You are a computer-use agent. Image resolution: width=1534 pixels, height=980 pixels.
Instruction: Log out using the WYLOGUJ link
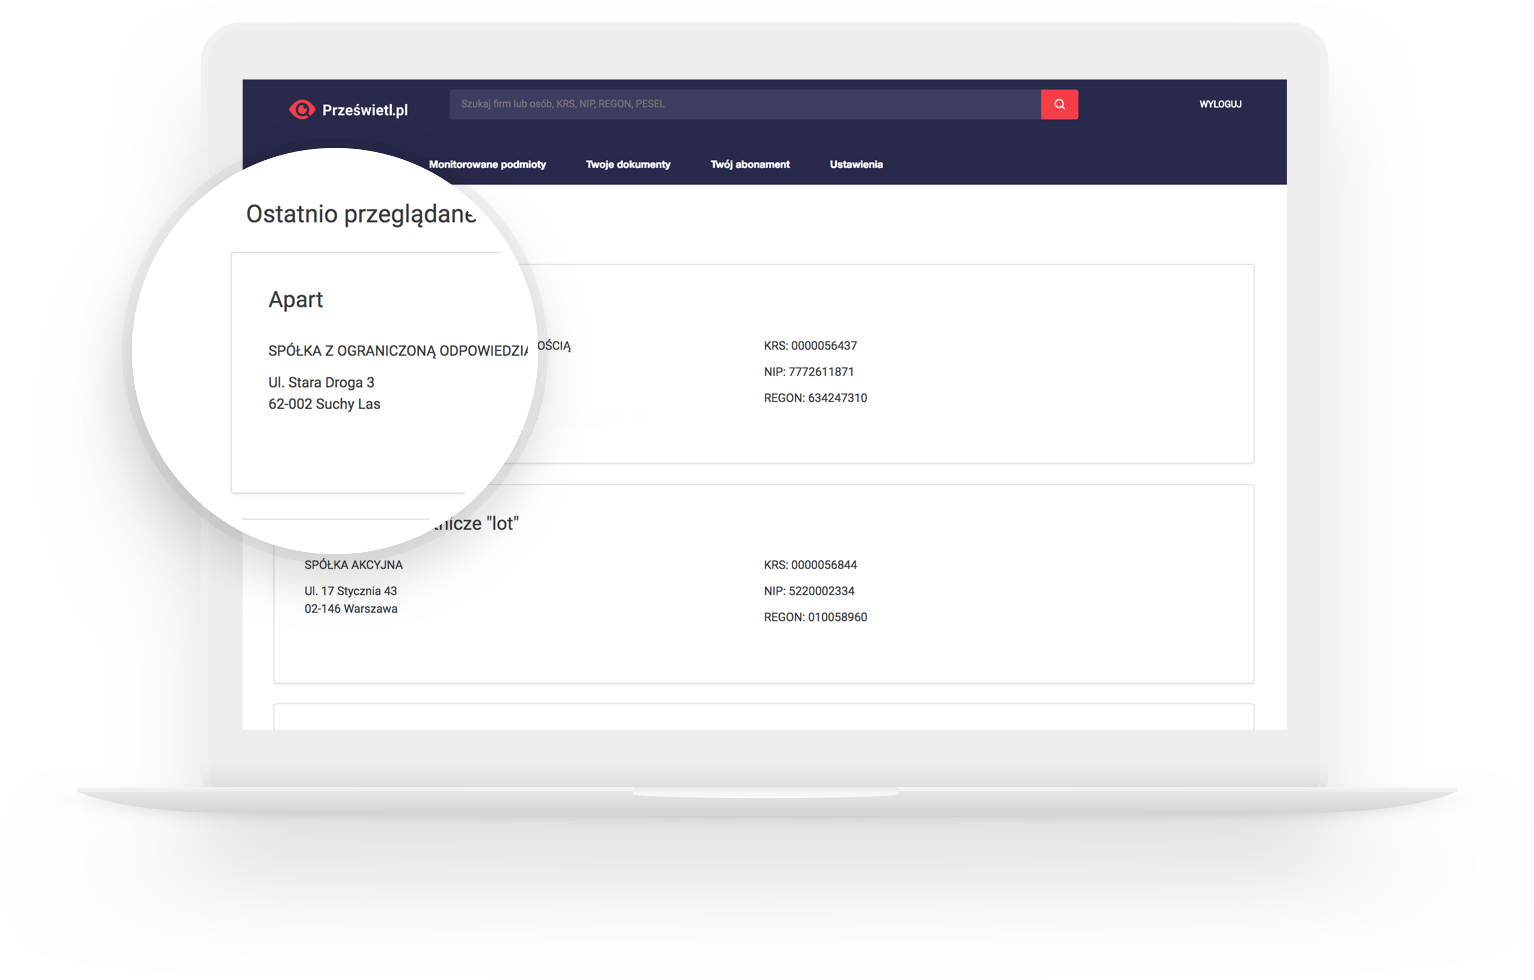(1220, 104)
